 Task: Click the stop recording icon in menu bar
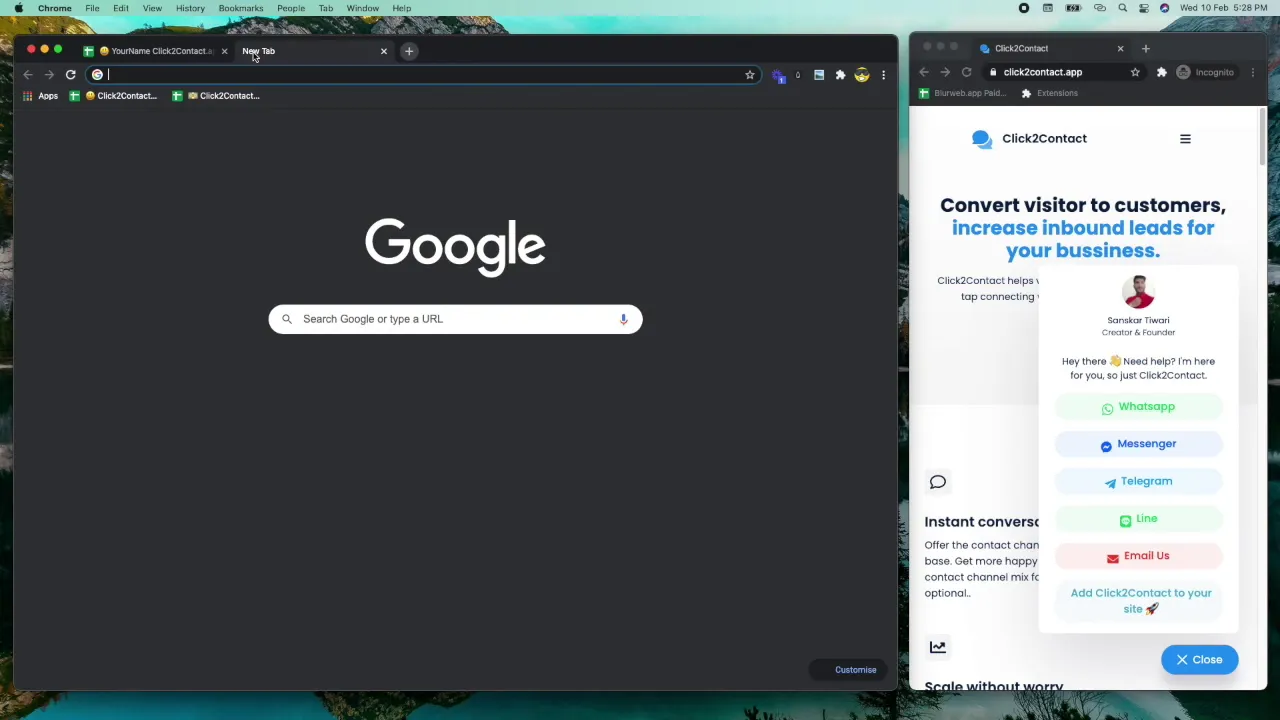(1024, 8)
